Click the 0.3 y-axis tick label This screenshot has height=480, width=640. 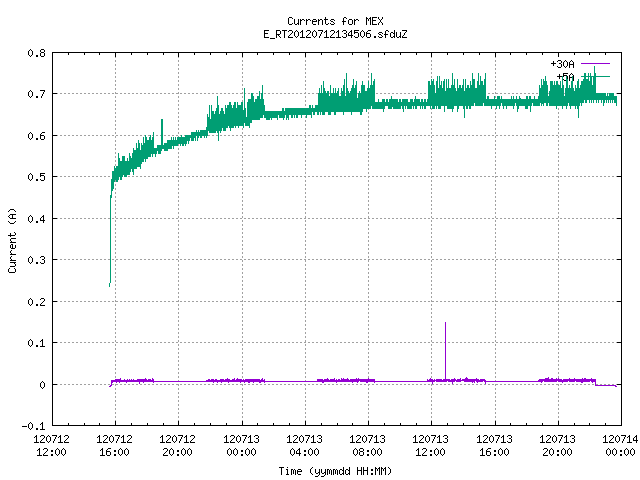(x=36, y=260)
